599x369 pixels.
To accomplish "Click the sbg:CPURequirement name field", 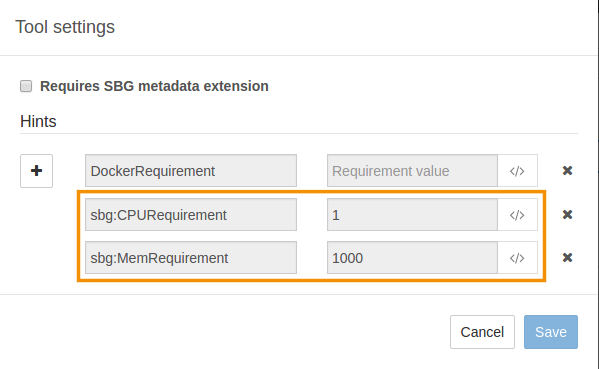I will [x=191, y=215].
